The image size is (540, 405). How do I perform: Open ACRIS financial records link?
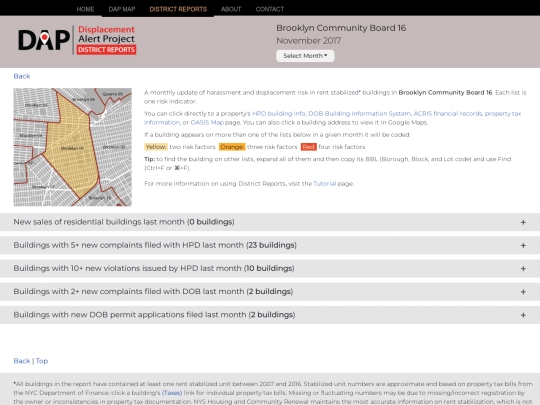tap(448, 113)
